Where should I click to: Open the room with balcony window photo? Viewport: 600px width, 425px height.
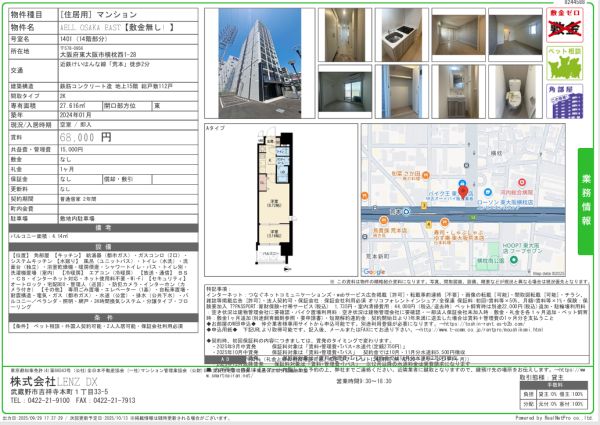pos(345,91)
